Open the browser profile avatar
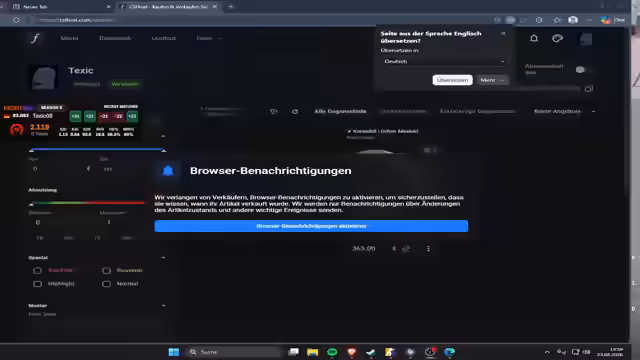Viewport: 640px width, 360px height. (x=573, y=20)
